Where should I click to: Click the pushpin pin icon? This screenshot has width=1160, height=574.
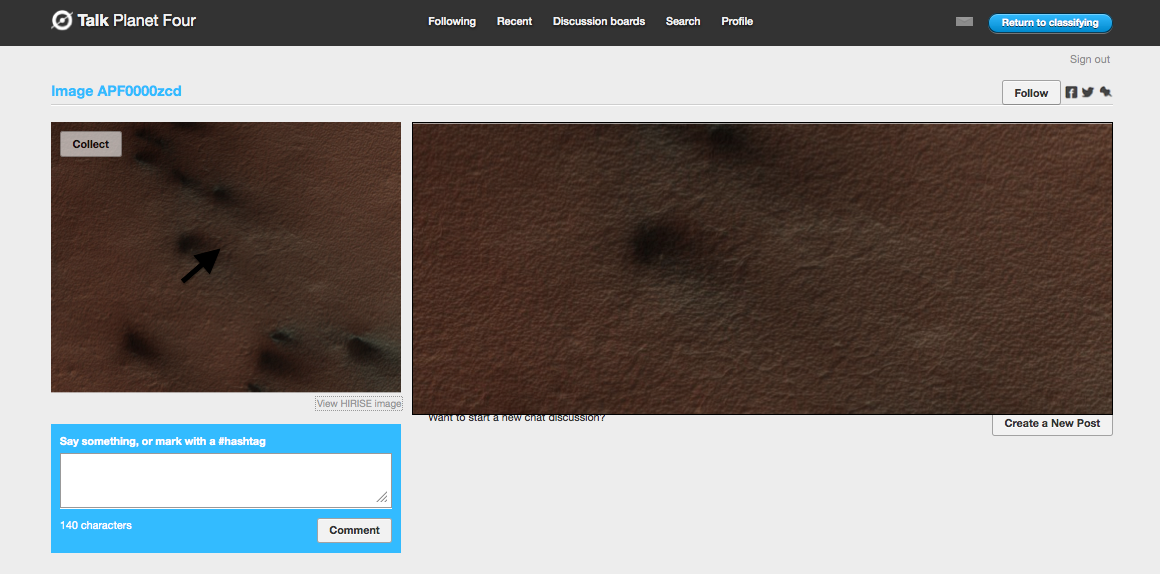click(1105, 92)
